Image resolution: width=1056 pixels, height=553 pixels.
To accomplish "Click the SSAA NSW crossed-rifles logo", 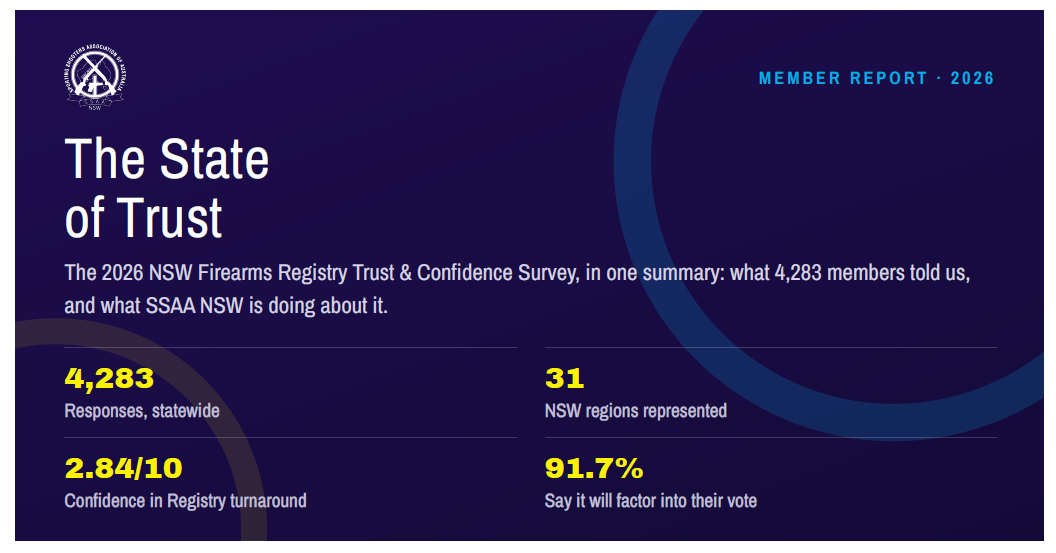I will pos(95,78).
